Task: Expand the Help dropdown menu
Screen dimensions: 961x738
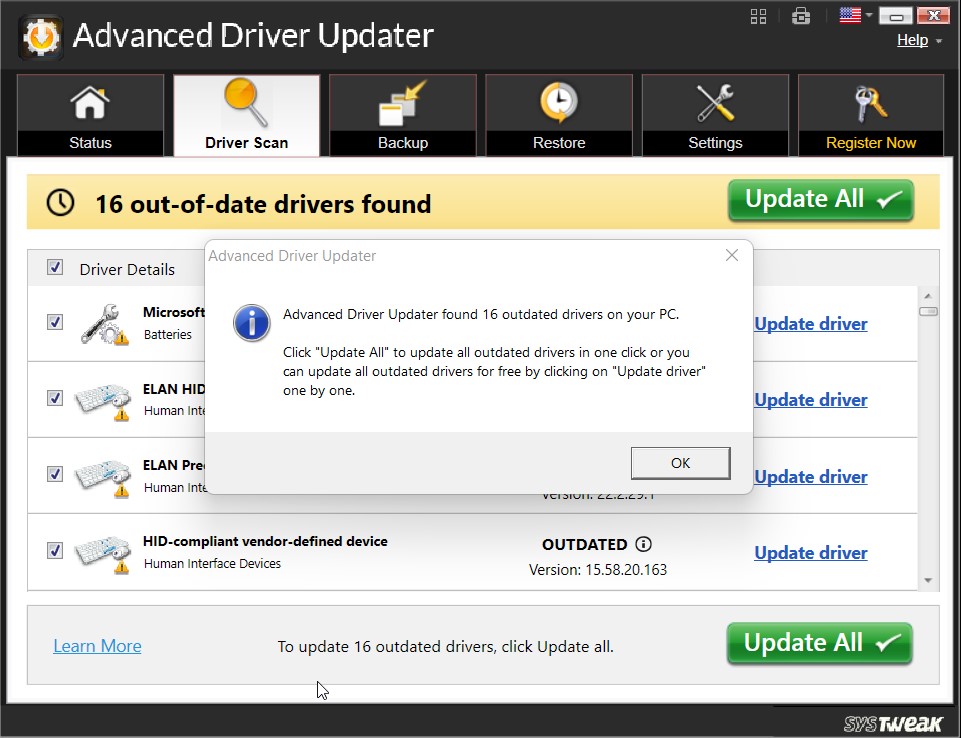Action: 912,39
